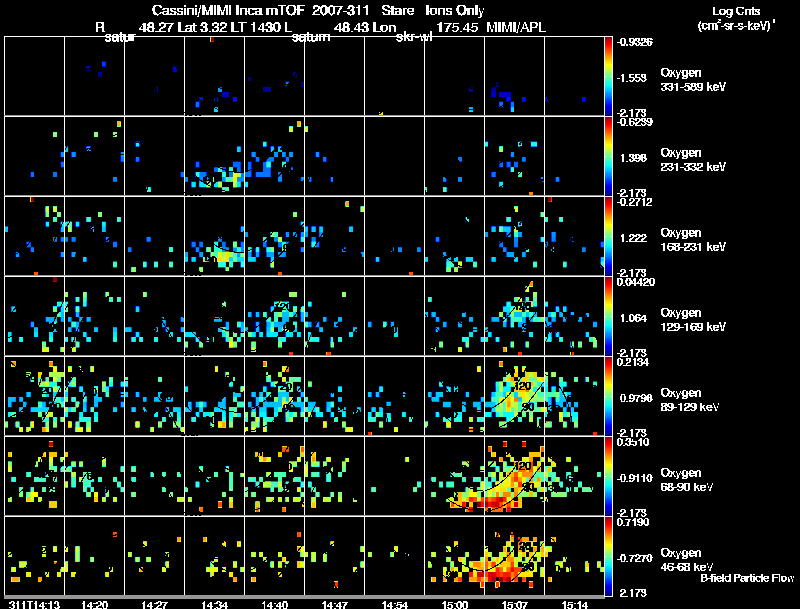Click the '0.9796' color scale value
Screen dimensions: 800x609
click(x=636, y=398)
